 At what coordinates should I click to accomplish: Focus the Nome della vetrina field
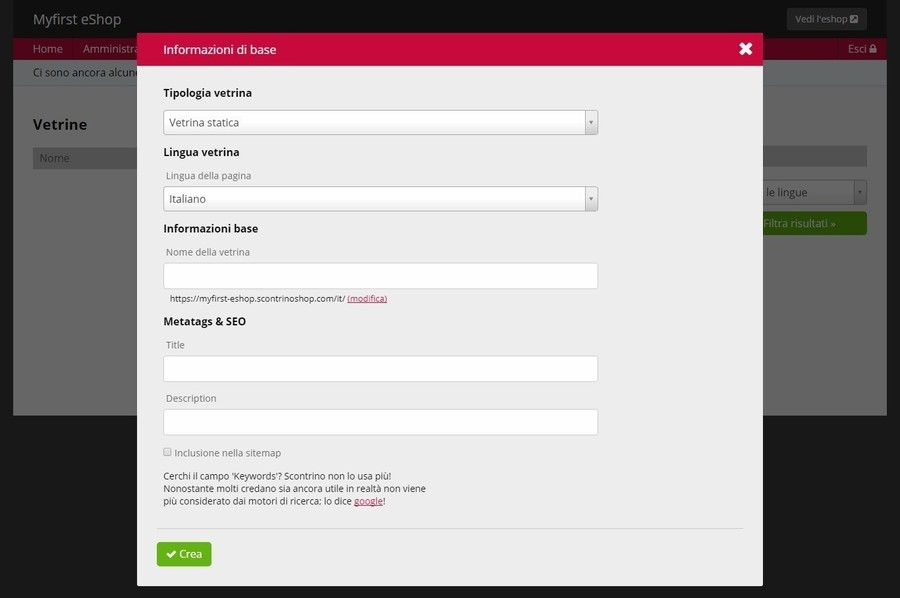coord(380,276)
